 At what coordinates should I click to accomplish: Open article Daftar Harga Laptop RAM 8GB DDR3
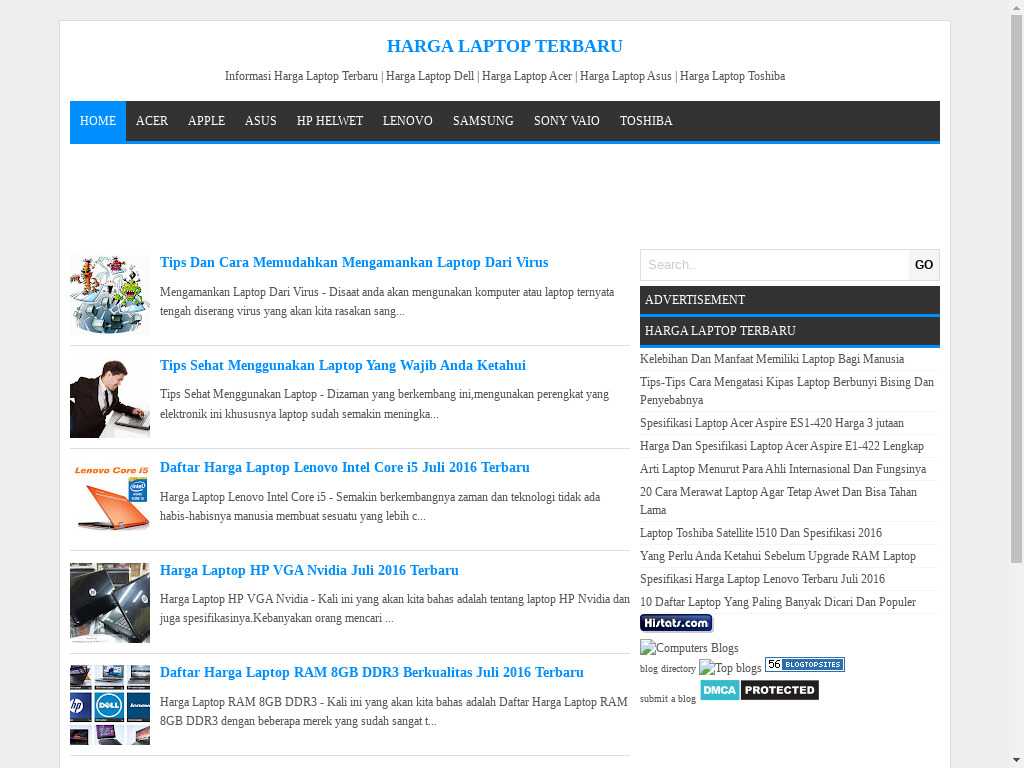point(372,673)
